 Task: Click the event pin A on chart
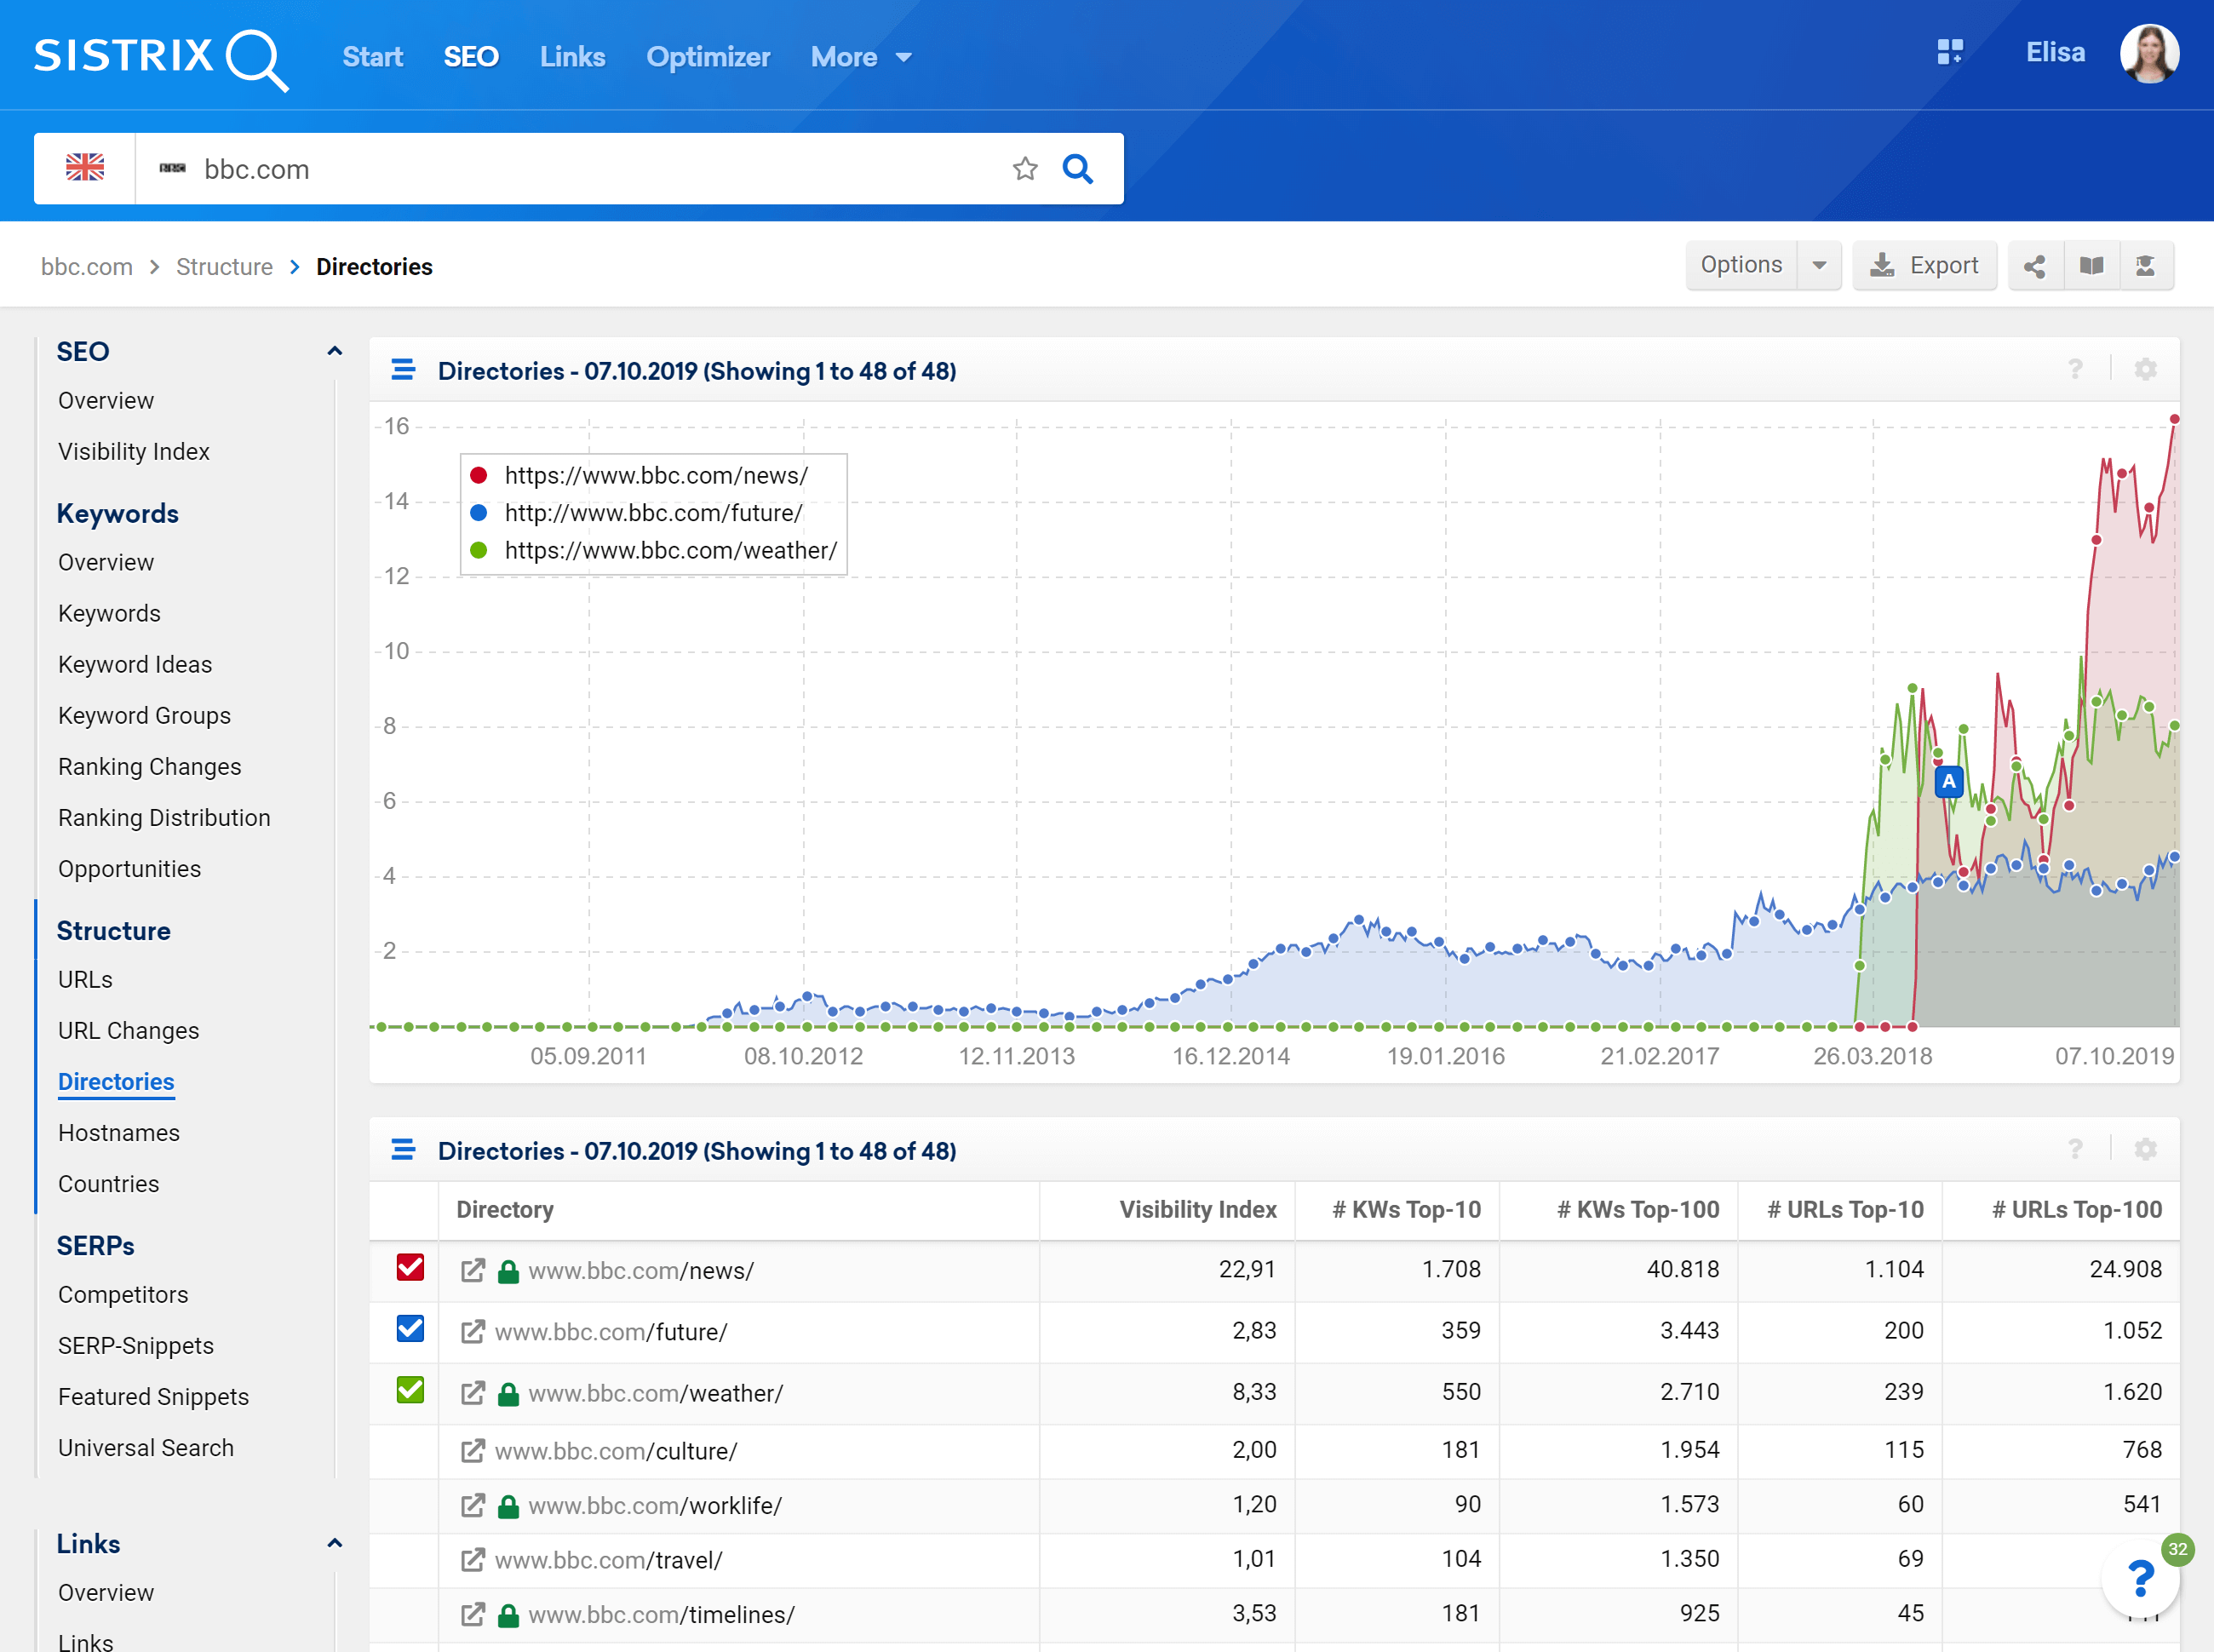(1948, 781)
